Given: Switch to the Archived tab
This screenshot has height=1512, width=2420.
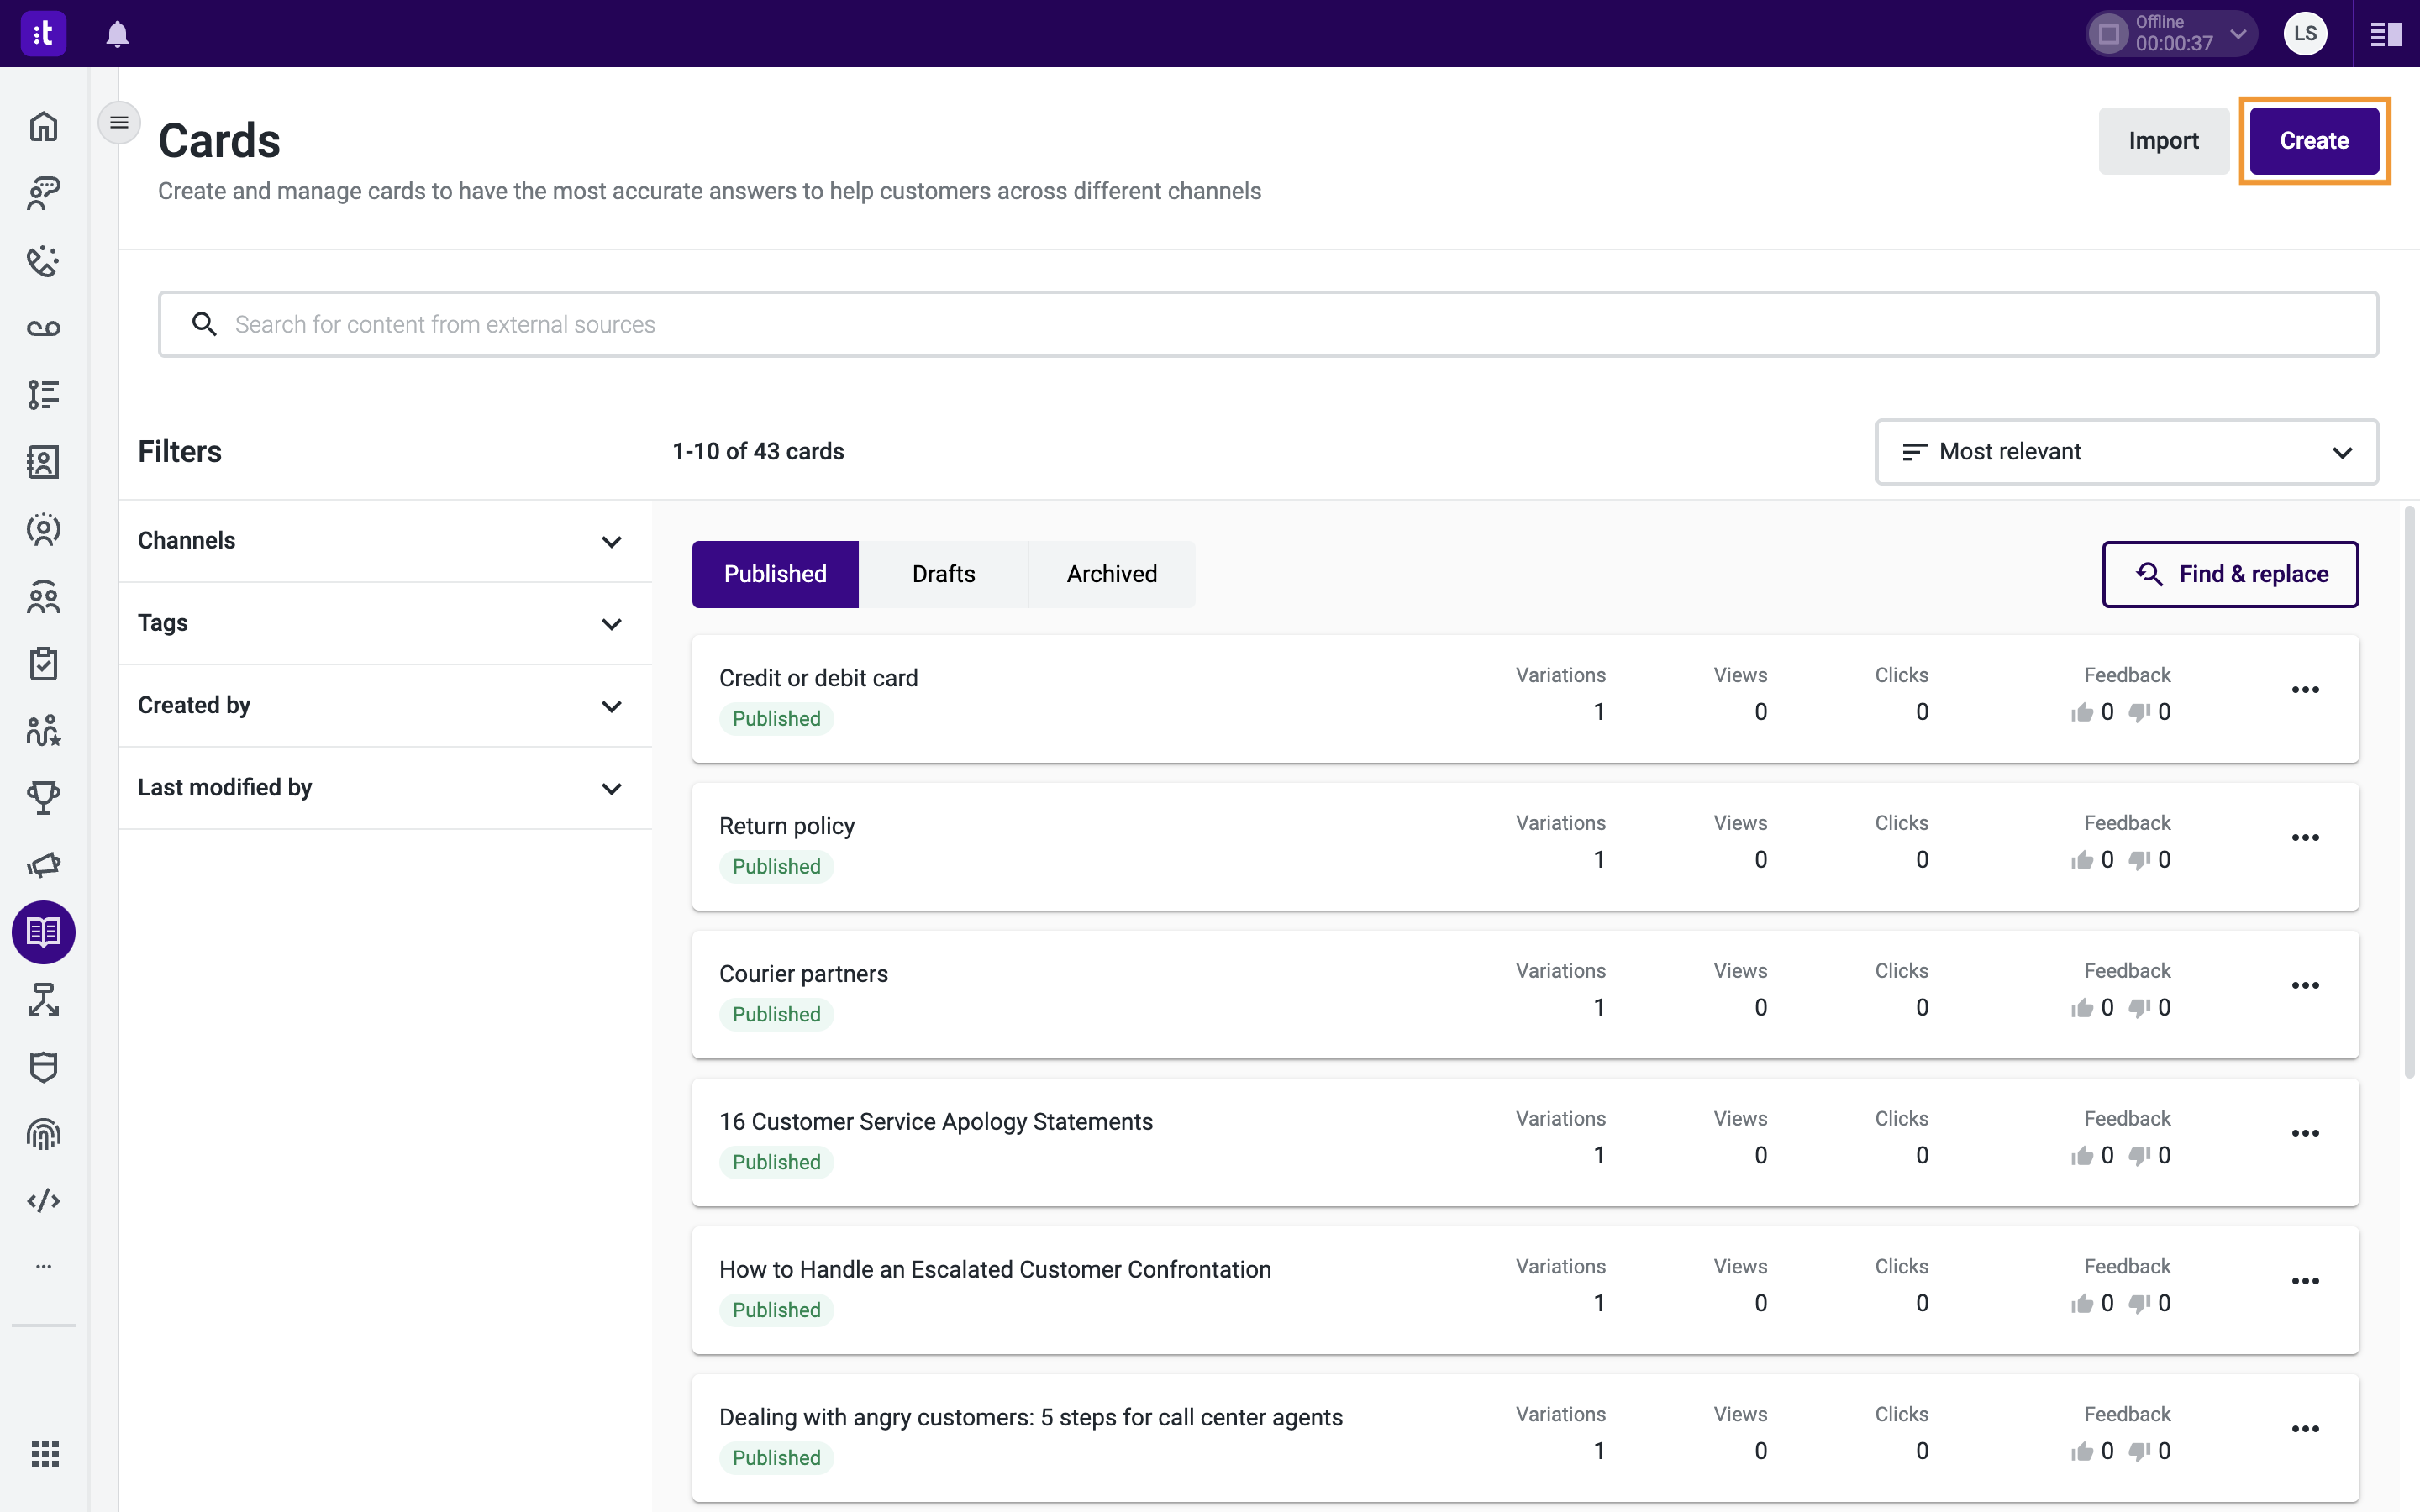Looking at the screenshot, I should pos(1112,574).
